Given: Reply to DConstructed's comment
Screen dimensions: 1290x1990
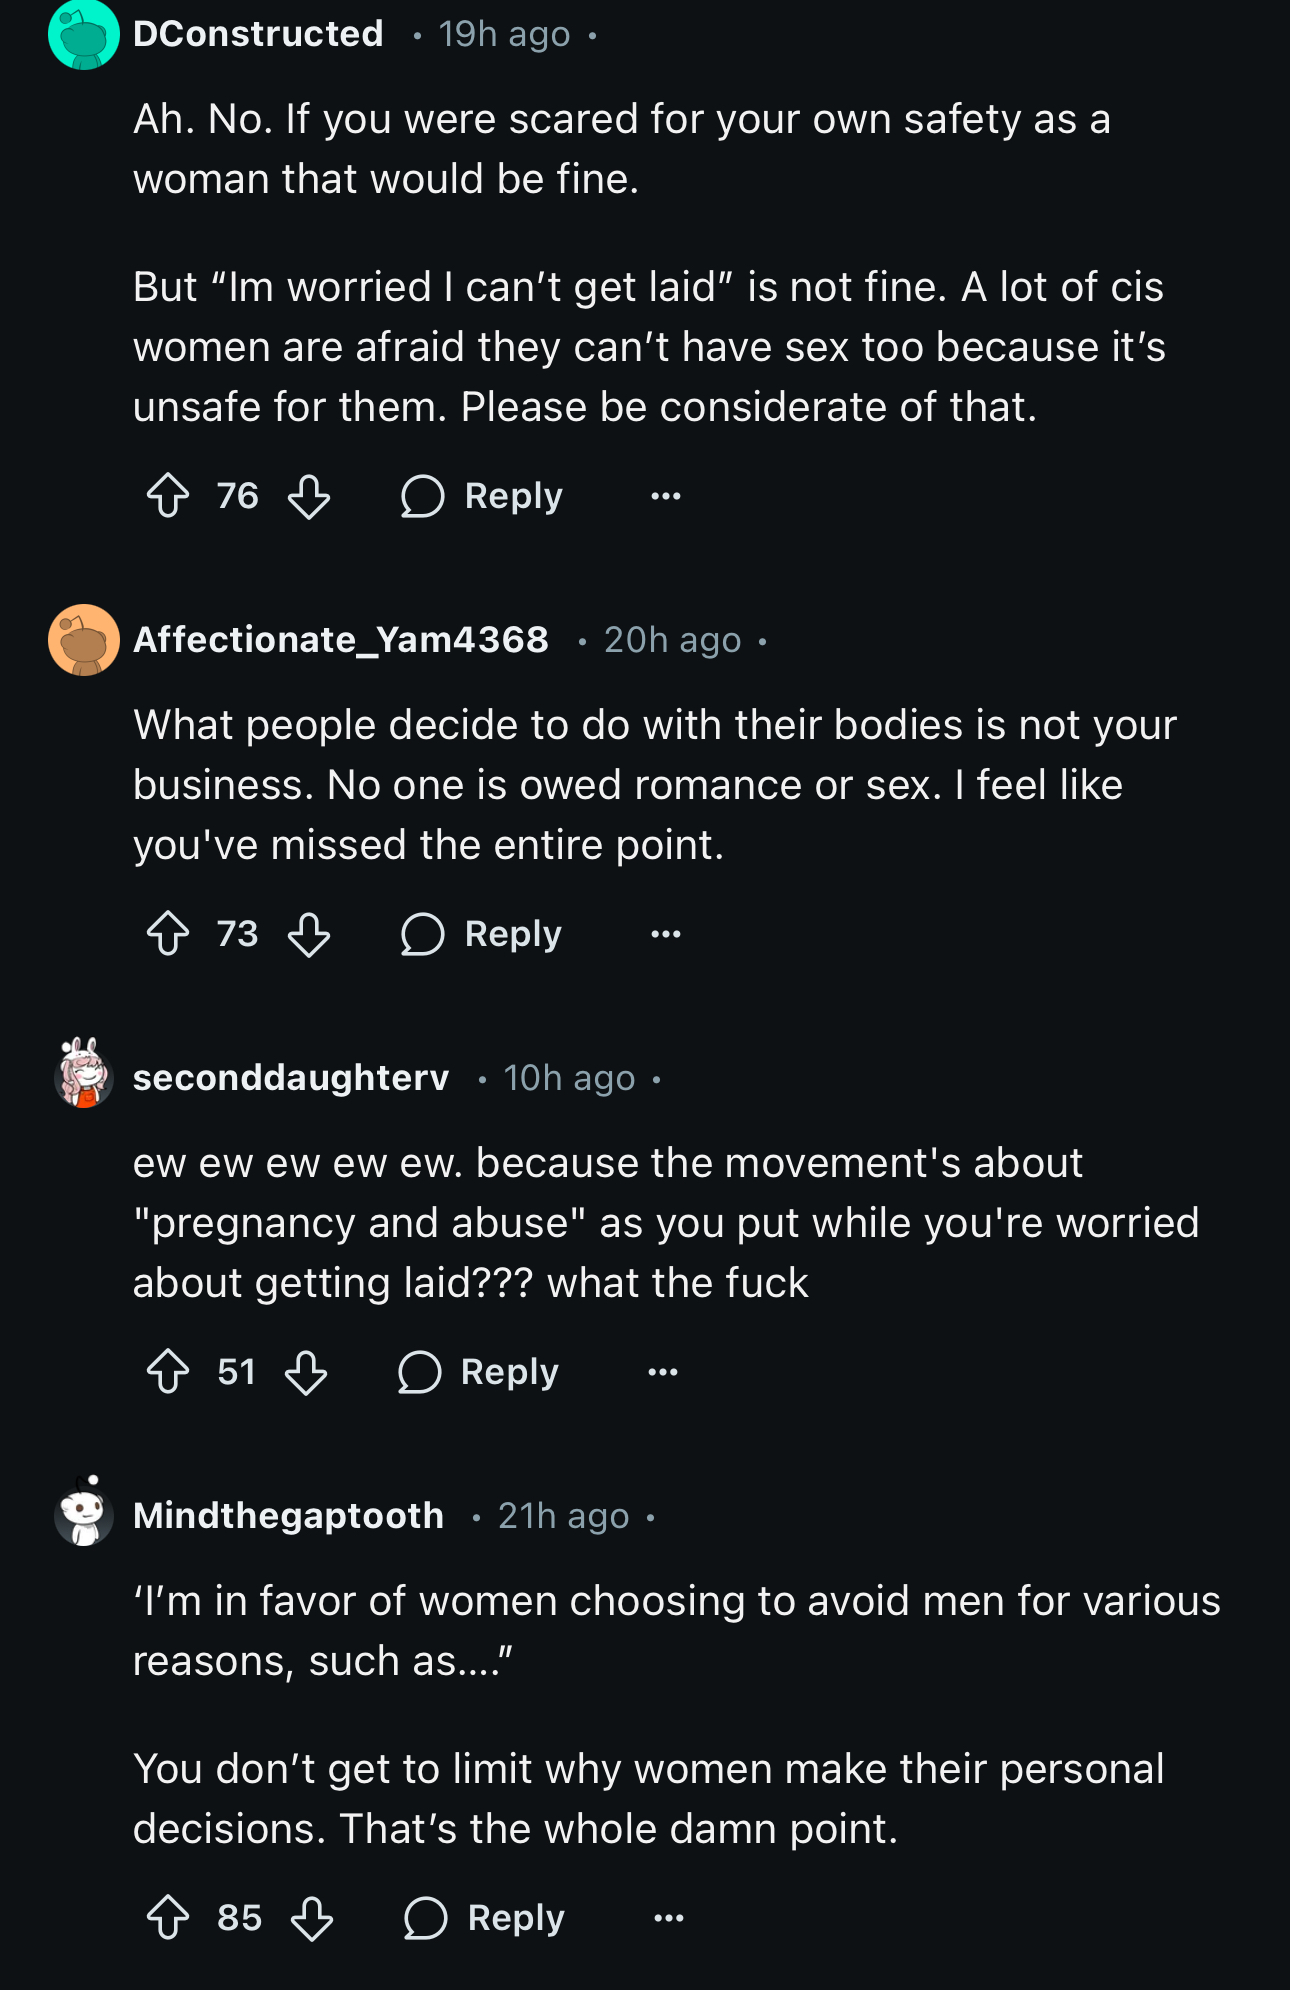Looking at the screenshot, I should 481,496.
